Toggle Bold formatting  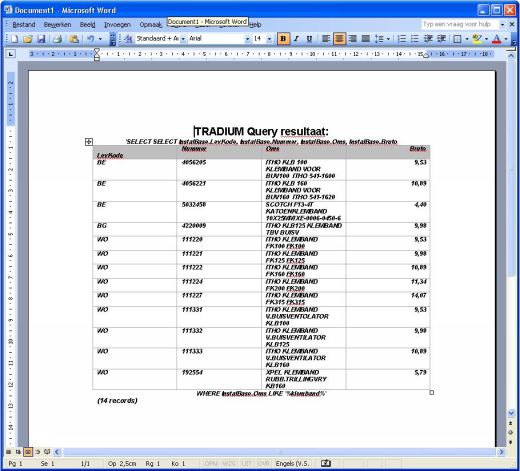[283, 39]
